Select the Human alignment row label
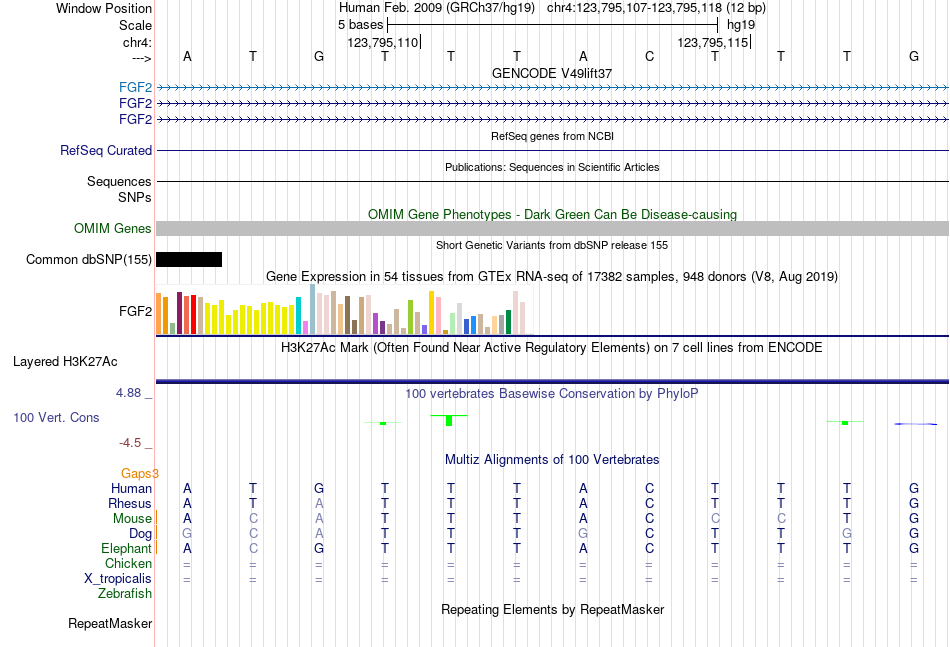The width and height of the screenshot is (950, 647). (131, 488)
